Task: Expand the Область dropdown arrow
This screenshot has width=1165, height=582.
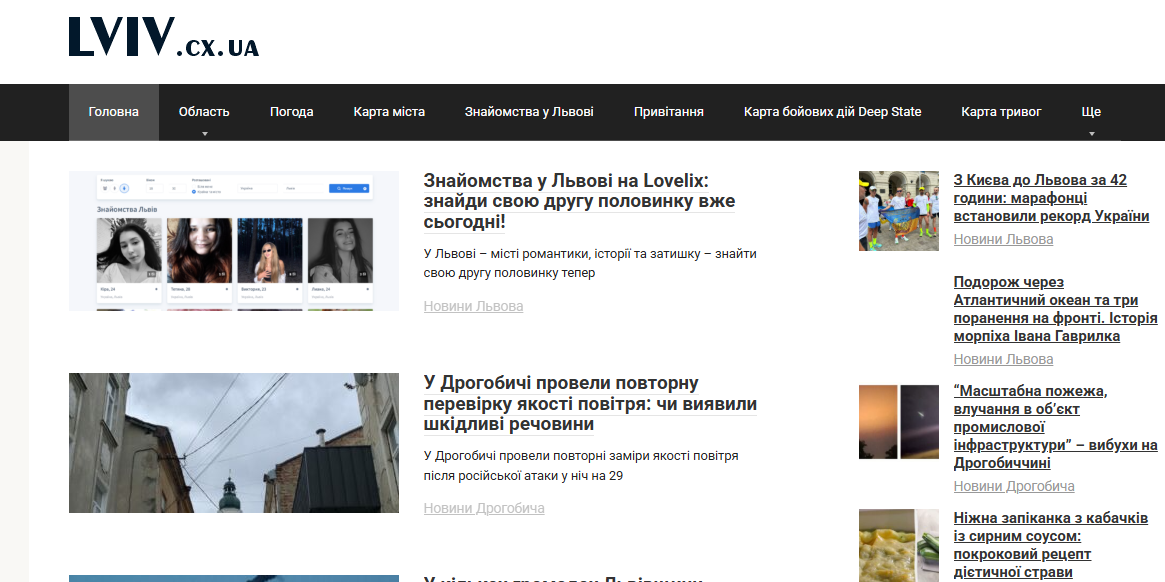Action: (x=204, y=135)
